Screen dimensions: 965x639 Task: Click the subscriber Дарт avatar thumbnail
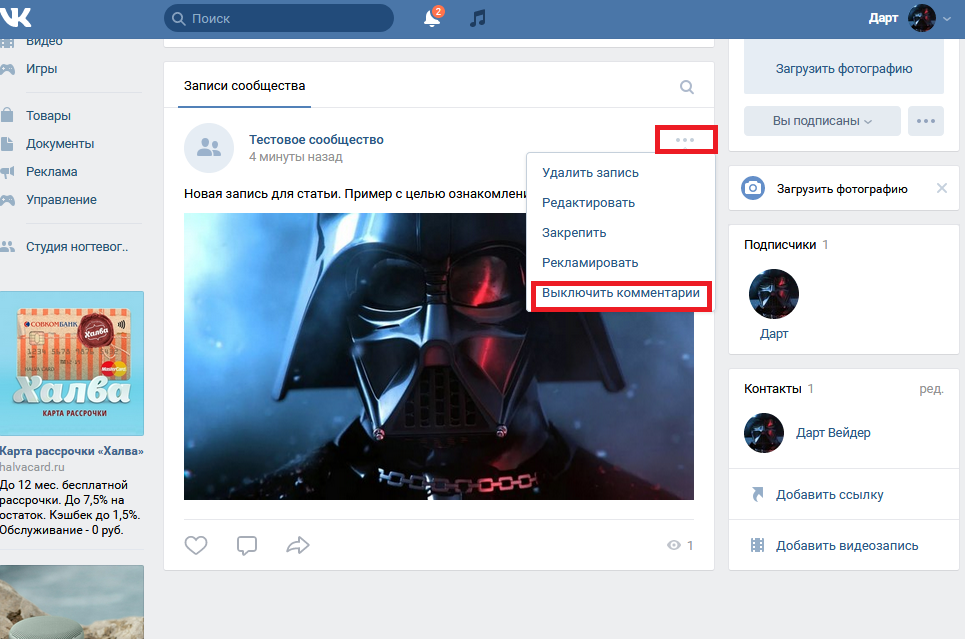tap(774, 294)
